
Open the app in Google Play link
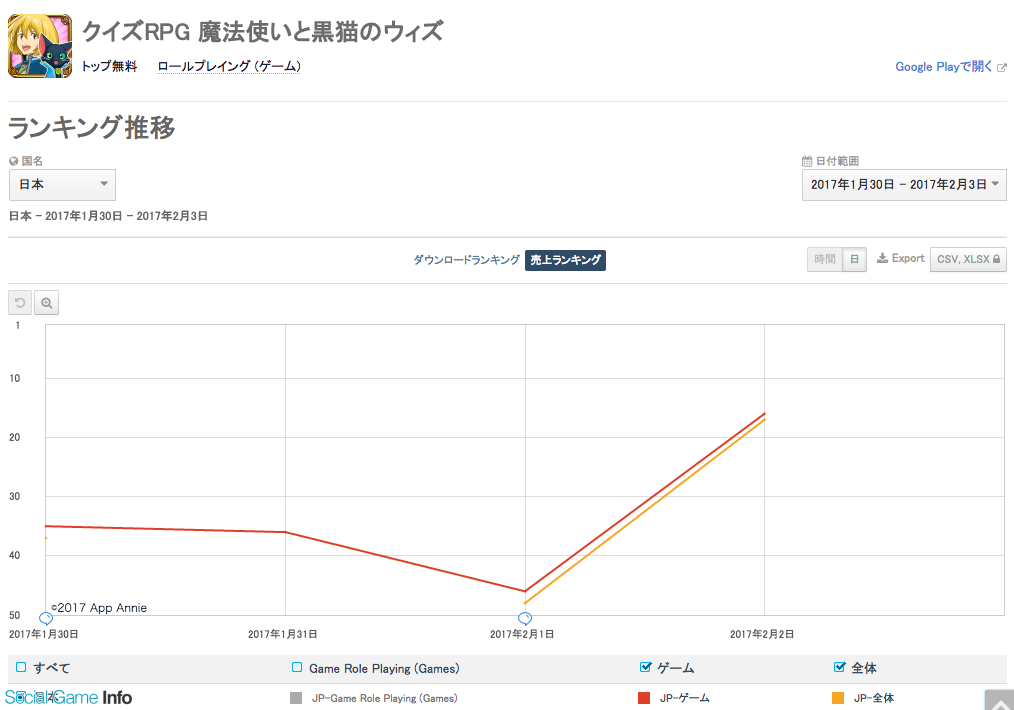[944, 67]
